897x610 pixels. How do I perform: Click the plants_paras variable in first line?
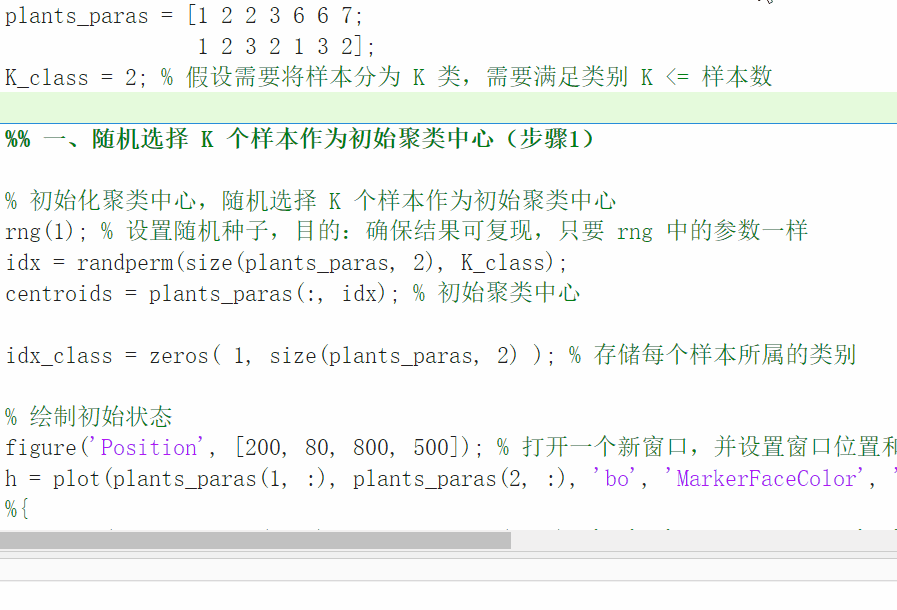click(77, 16)
